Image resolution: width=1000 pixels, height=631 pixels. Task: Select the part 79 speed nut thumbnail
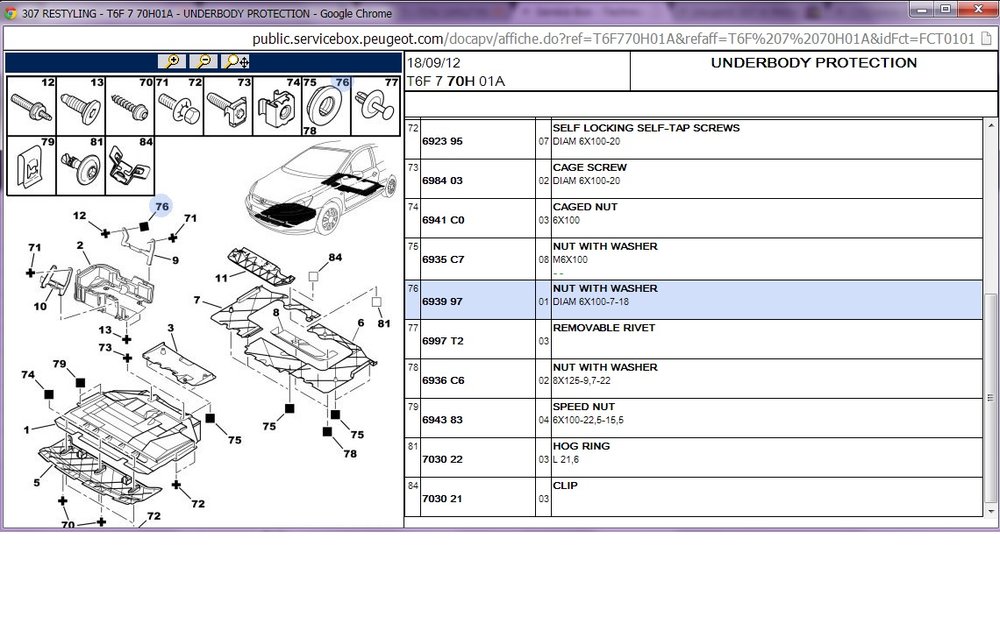[32, 165]
